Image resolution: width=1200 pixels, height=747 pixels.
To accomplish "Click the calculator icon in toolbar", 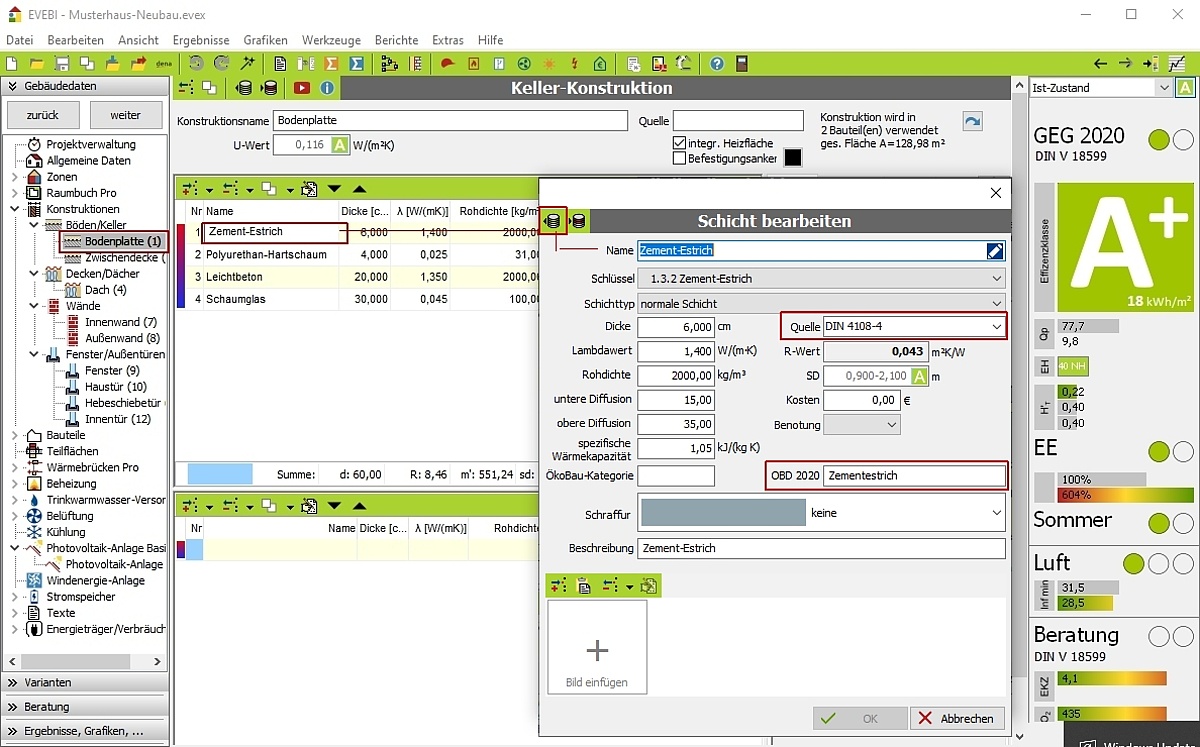I will 742,64.
